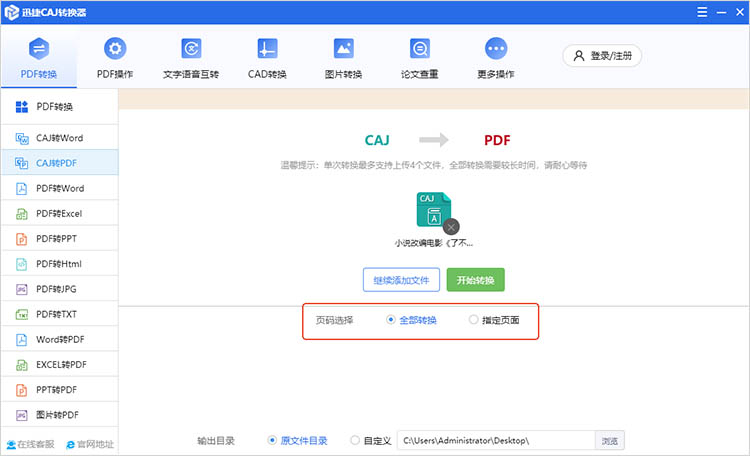This screenshot has width=750, height=456.
Task: Enable the 自定义 output directory option
Action: coord(355,440)
